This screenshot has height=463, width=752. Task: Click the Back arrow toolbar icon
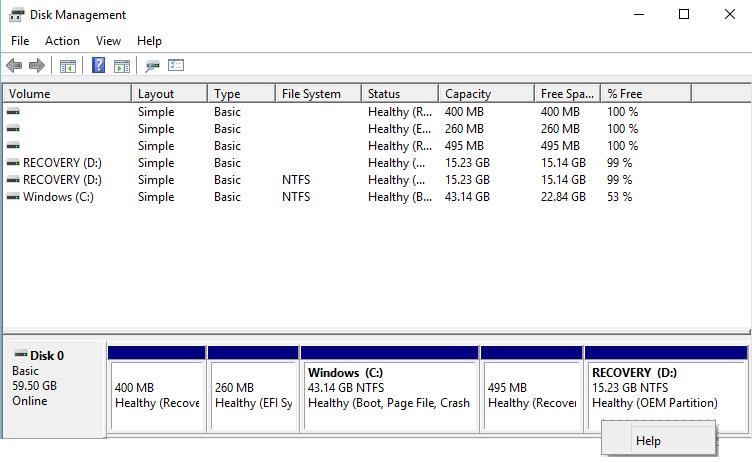(x=14, y=66)
